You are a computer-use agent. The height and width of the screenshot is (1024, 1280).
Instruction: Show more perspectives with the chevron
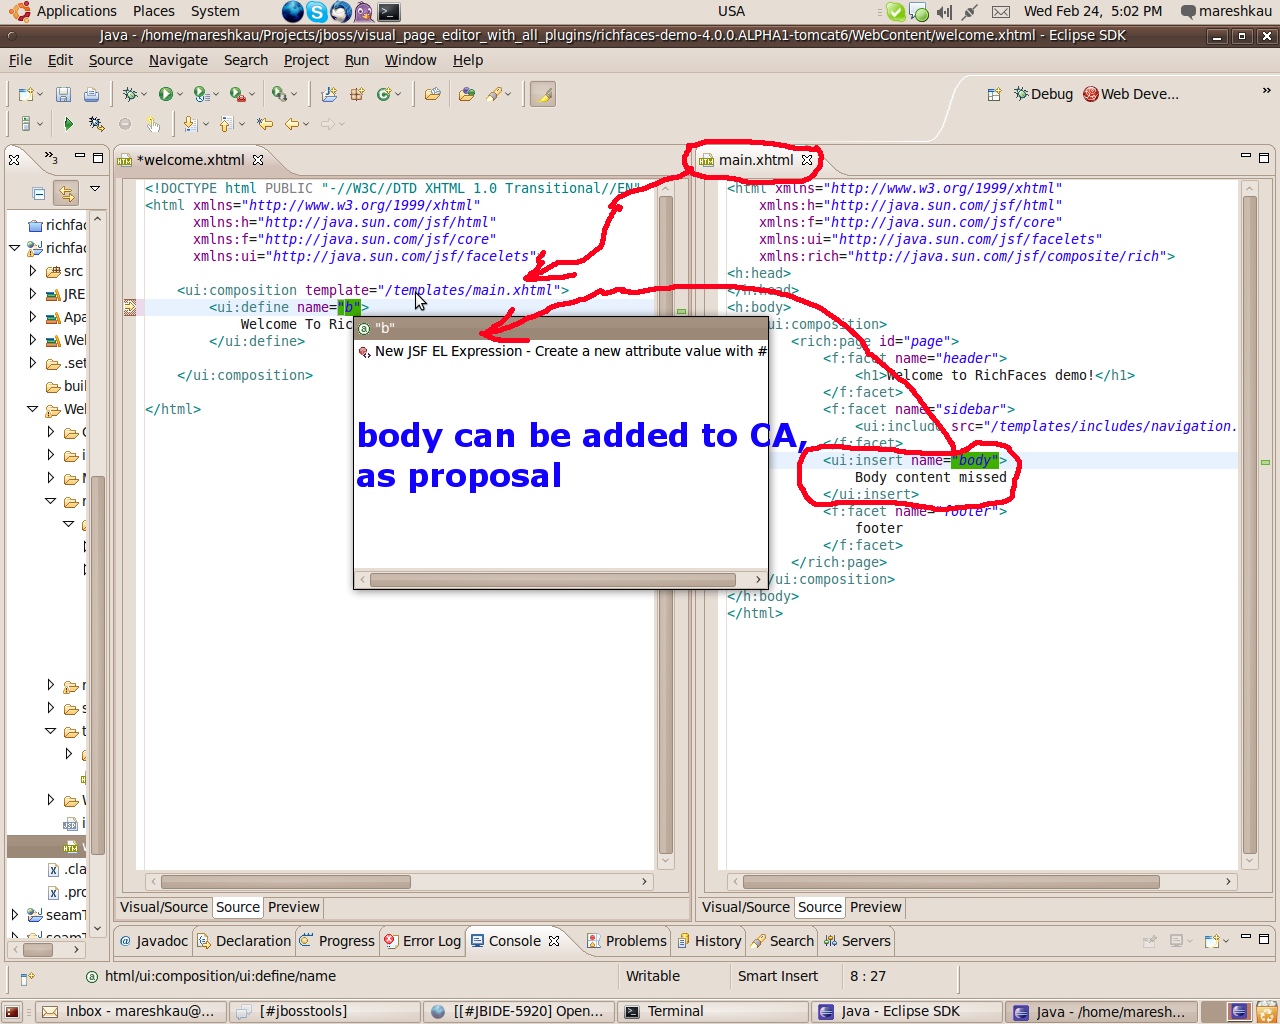[1266, 91]
